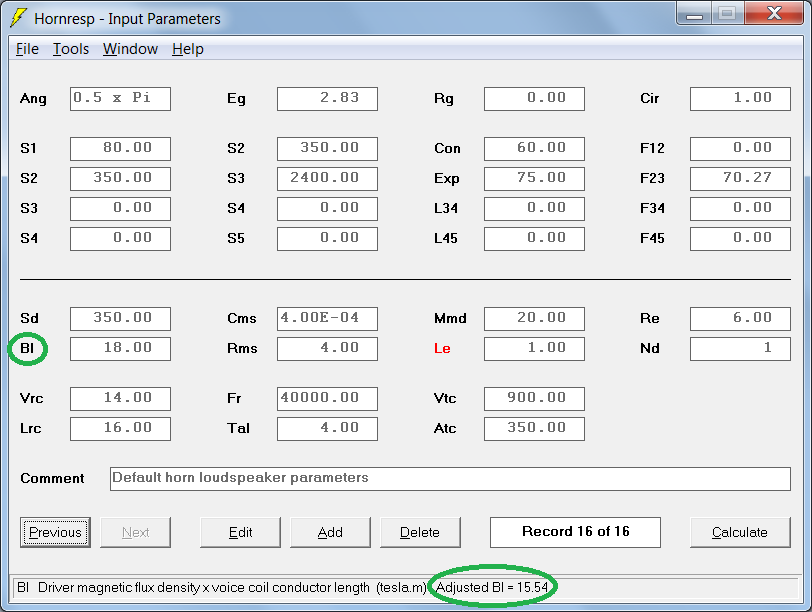This screenshot has height=612, width=812.
Task: Click the Cms field with 4.00E-04
Action: (x=327, y=319)
